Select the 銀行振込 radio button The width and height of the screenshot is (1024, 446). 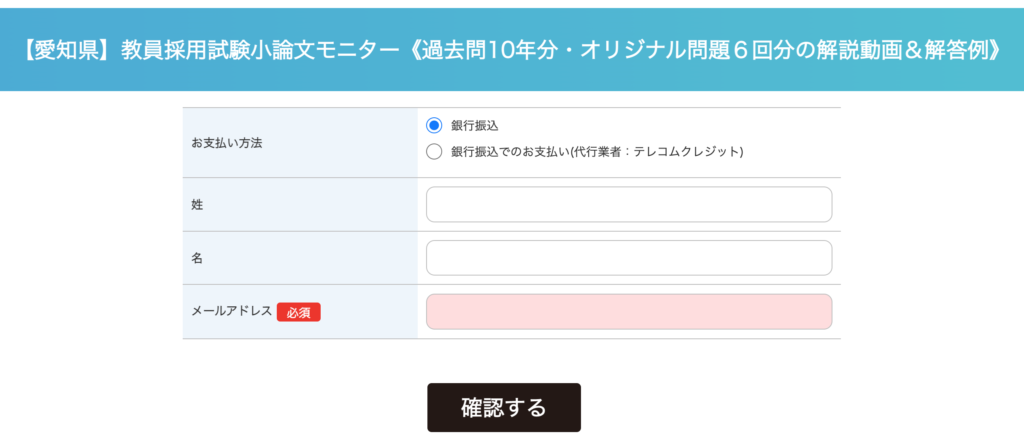[434, 125]
